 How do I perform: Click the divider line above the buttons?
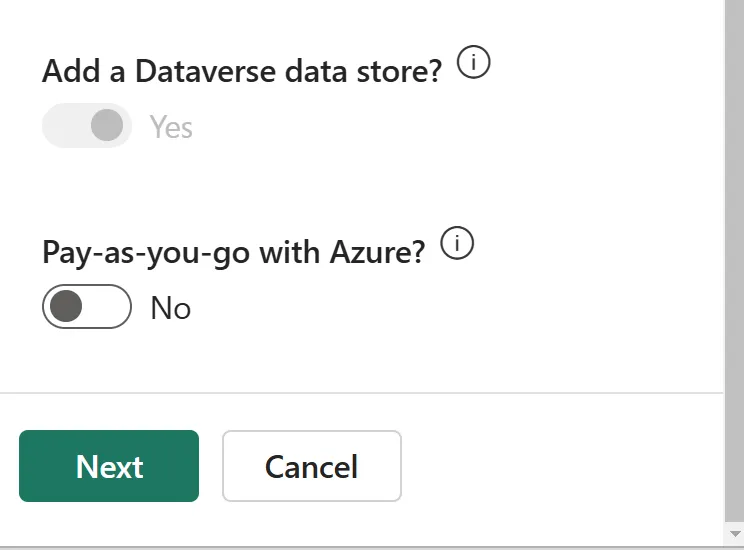[362, 393]
